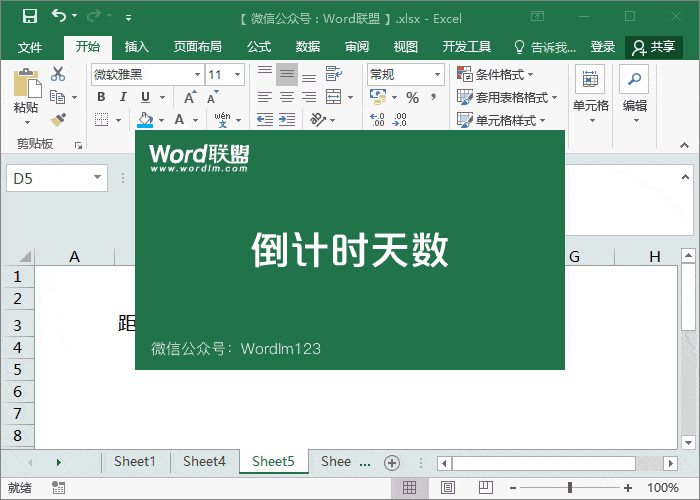The image size is (700, 500).
Task: Apply accounting number format
Action: coord(378,97)
